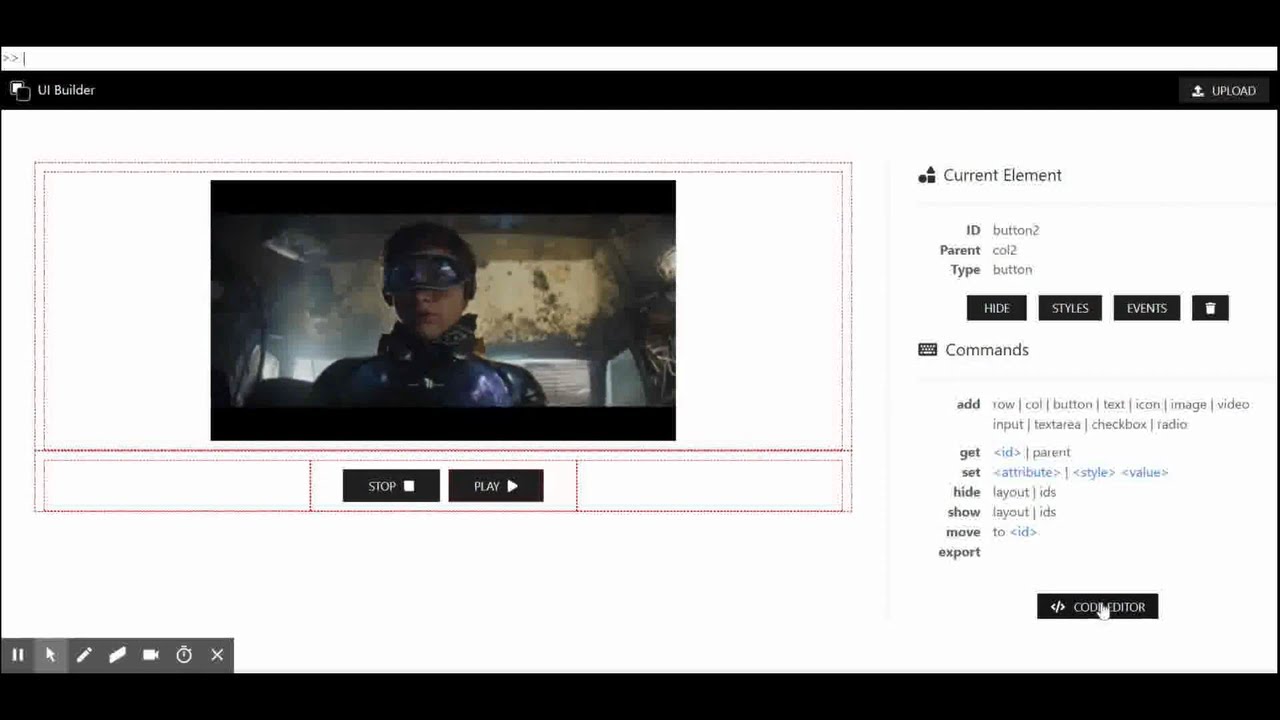Screen dimensions: 1280x720
Task: Click <value> in the set command
Action: (1145, 472)
